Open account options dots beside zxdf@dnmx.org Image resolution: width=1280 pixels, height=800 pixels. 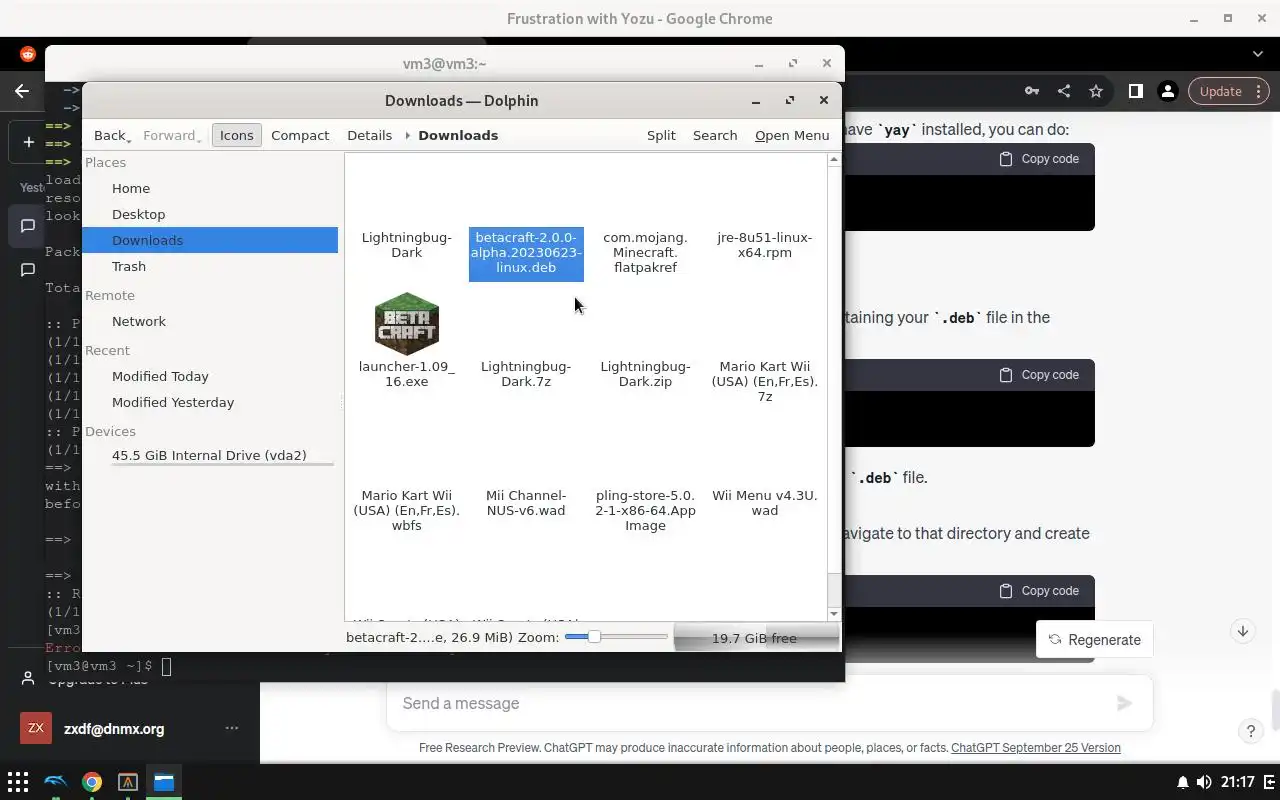232,728
